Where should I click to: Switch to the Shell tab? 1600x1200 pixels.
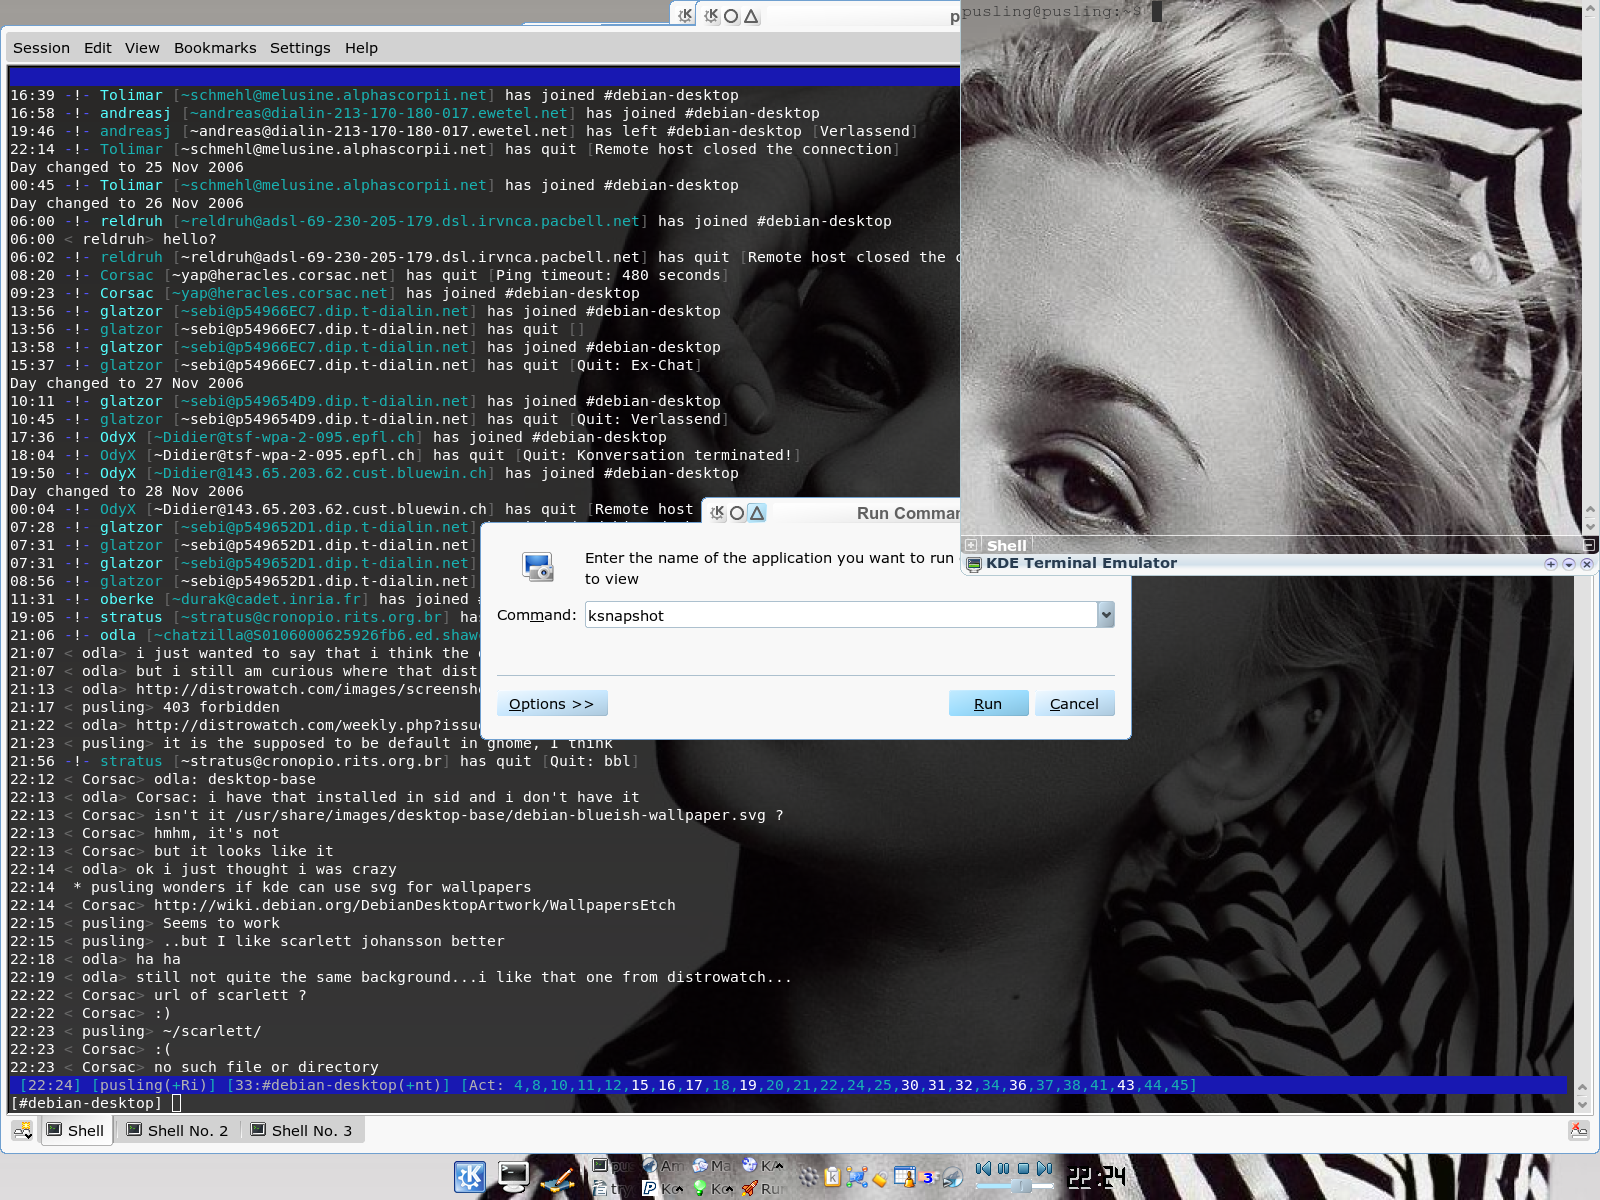point(75,1130)
